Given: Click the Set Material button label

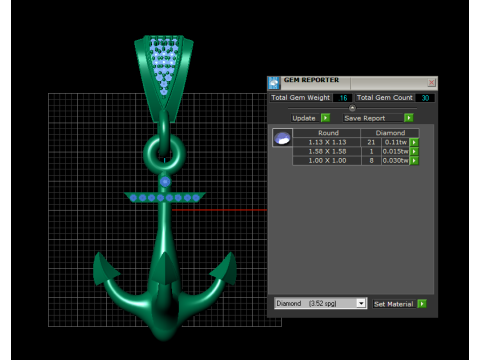Looking at the screenshot, I should [x=393, y=304].
